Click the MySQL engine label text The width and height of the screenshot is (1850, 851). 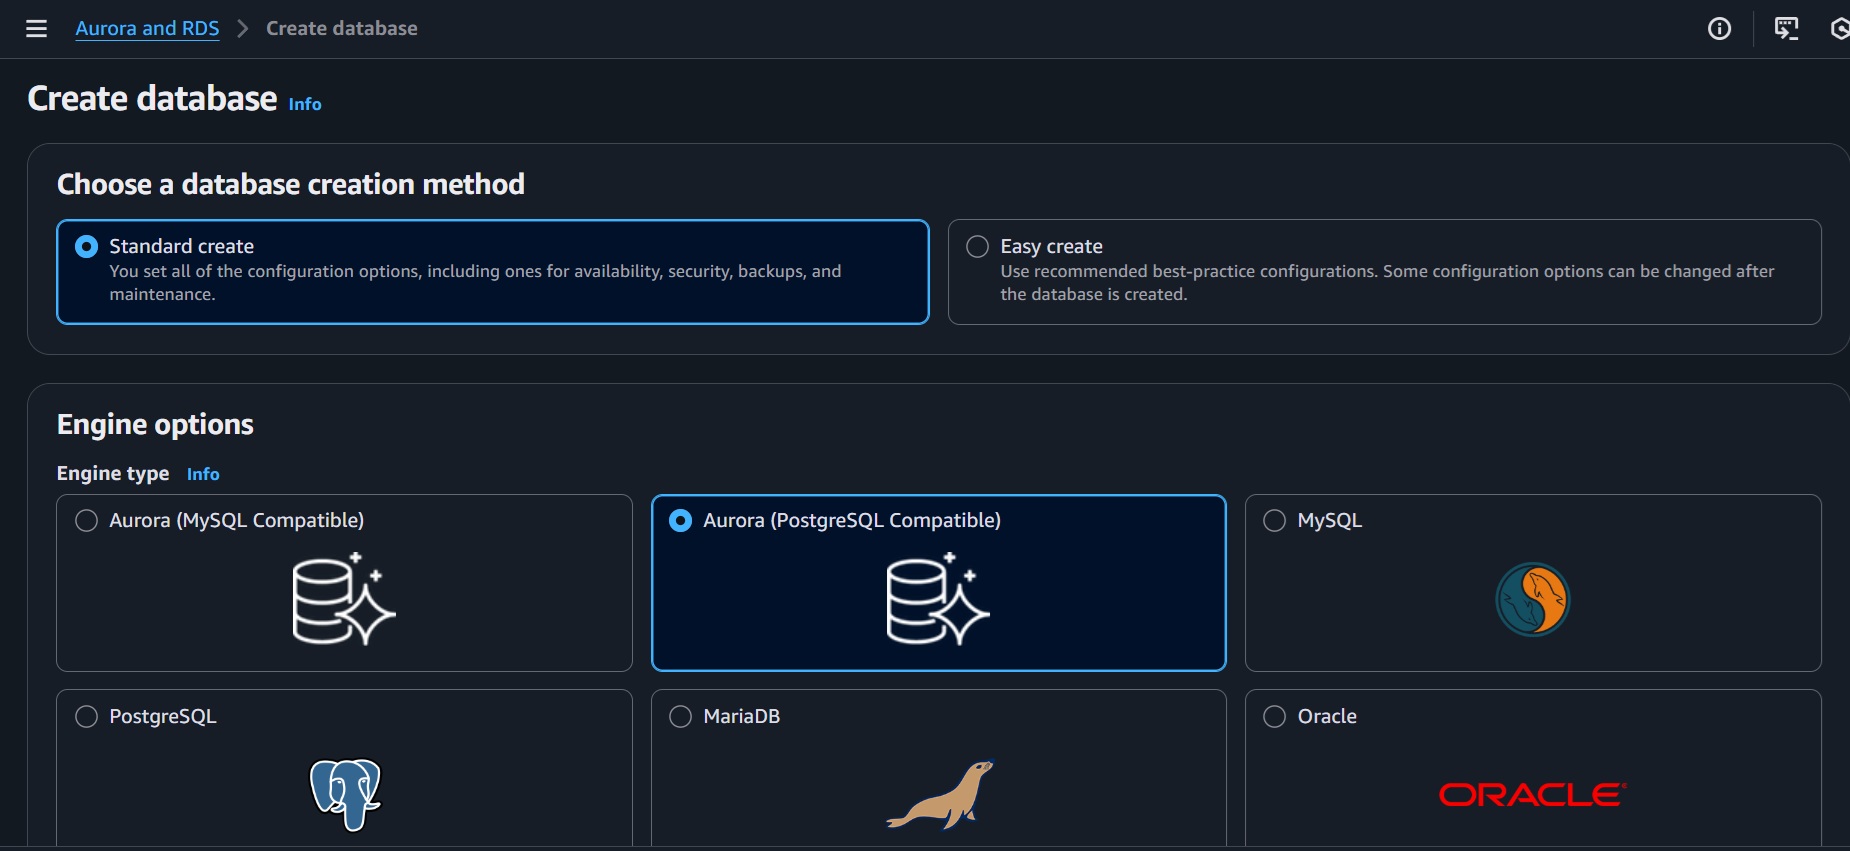(1330, 520)
